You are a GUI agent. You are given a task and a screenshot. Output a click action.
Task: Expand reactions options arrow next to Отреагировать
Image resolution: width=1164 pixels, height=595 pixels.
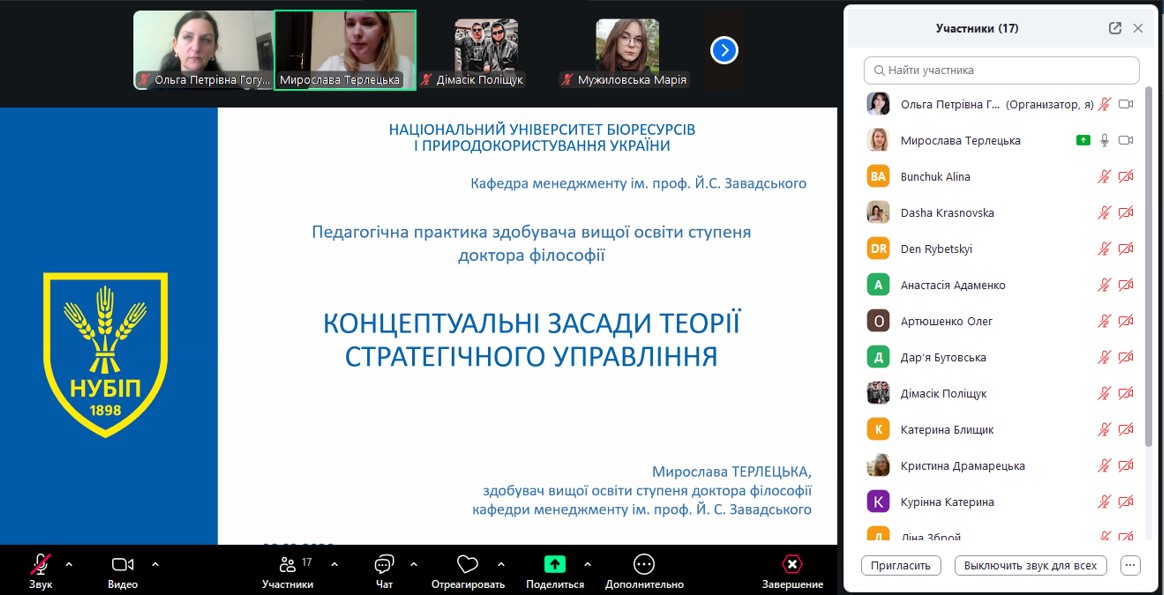coord(501,564)
